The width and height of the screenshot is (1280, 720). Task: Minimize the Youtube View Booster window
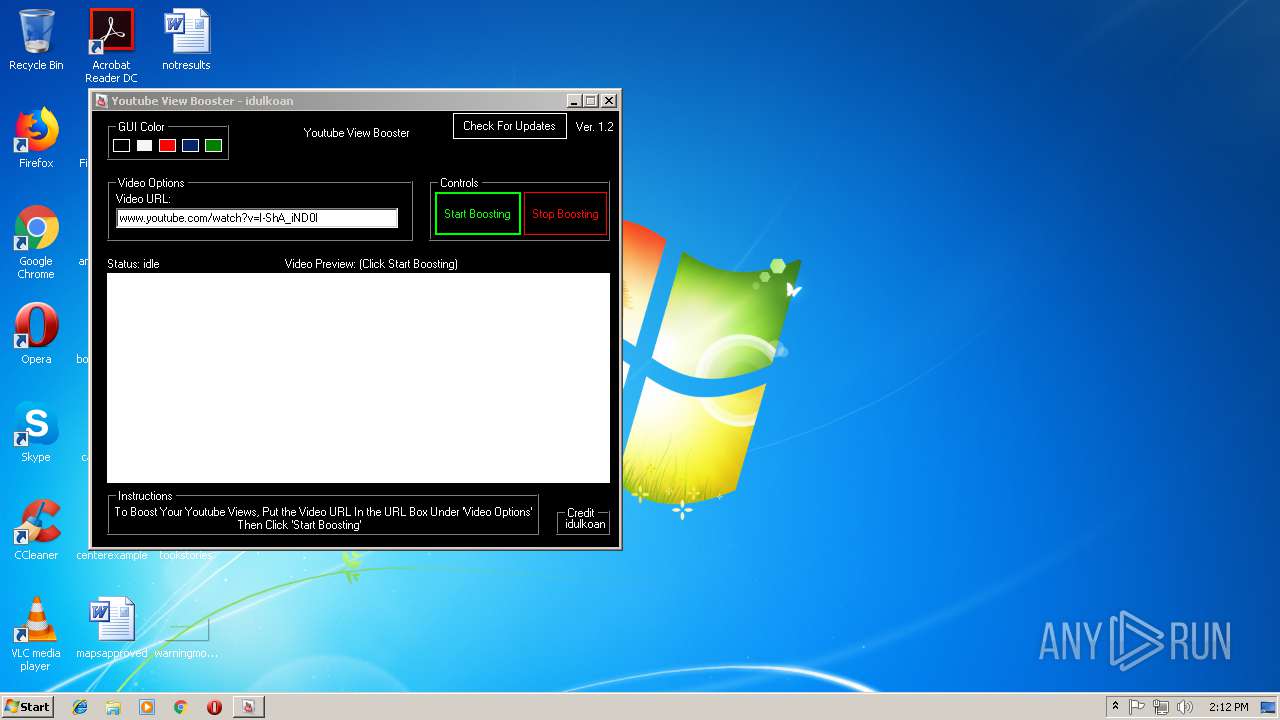(574, 101)
